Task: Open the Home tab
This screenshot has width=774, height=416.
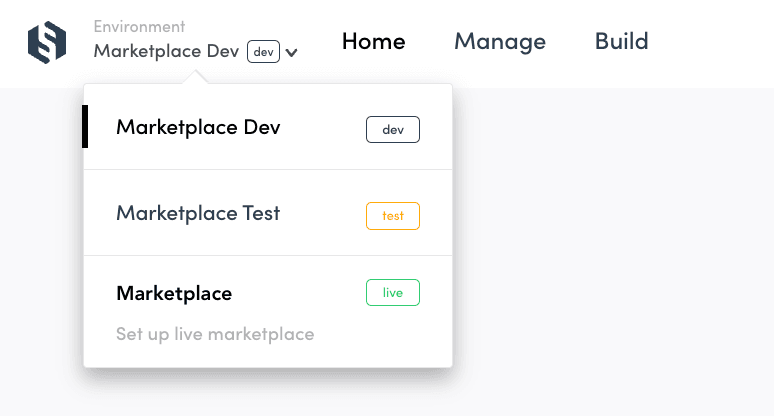Action: click(373, 41)
